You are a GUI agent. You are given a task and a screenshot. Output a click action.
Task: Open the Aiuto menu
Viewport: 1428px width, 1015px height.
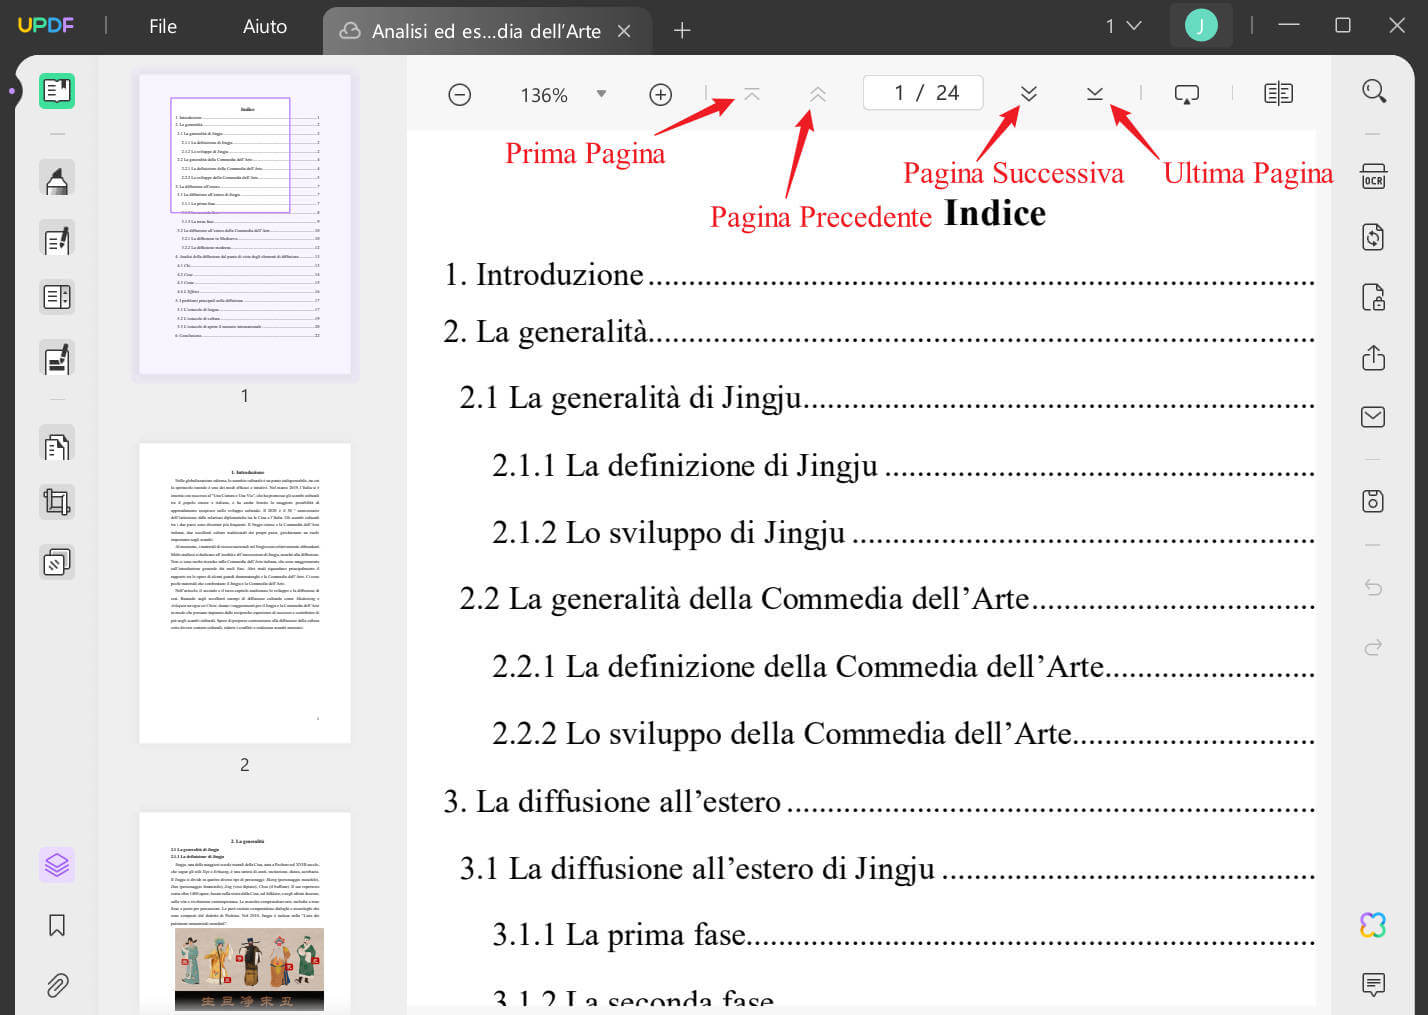point(265,27)
